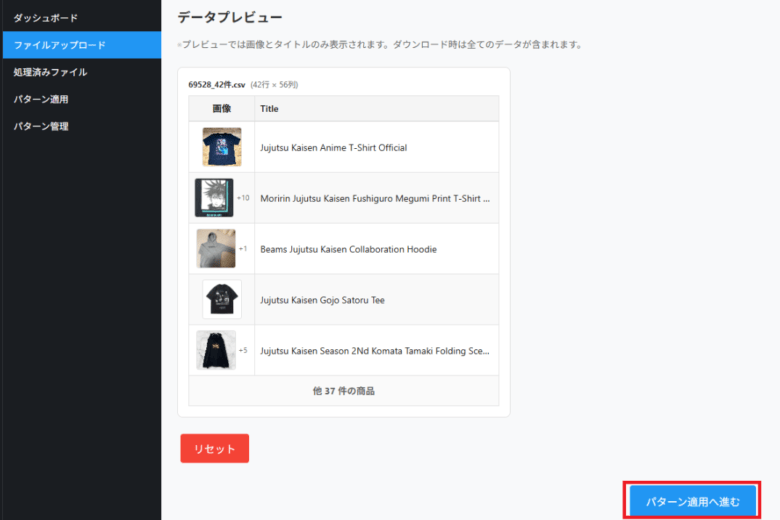This screenshot has width=780, height=520.
Task: Open the ダッシュボード sidebar item
Action: pyautogui.click(x=45, y=18)
